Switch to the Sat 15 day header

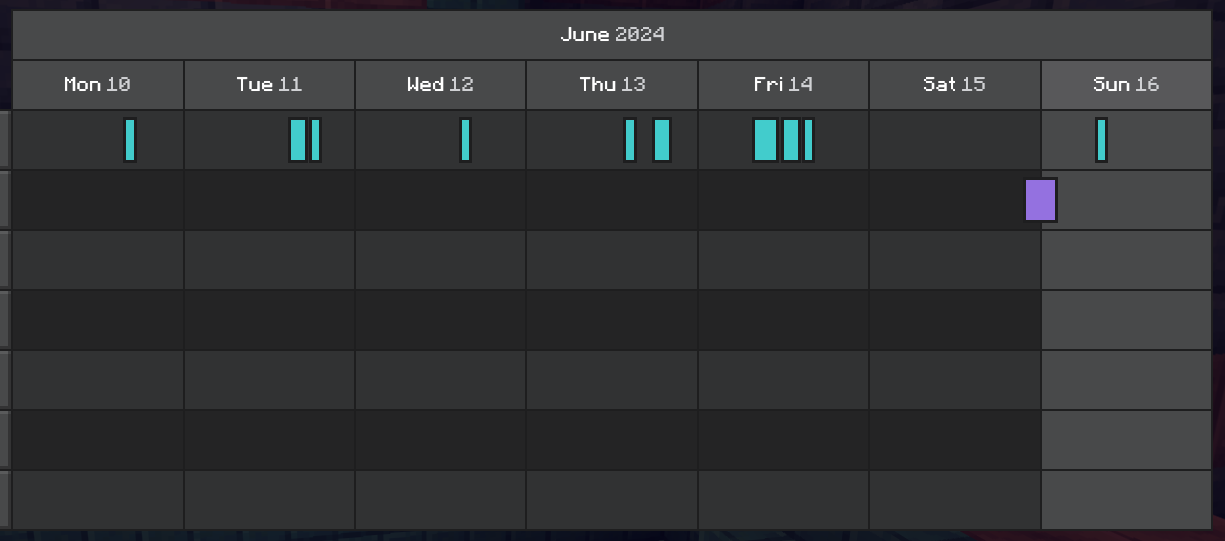[x=954, y=85]
